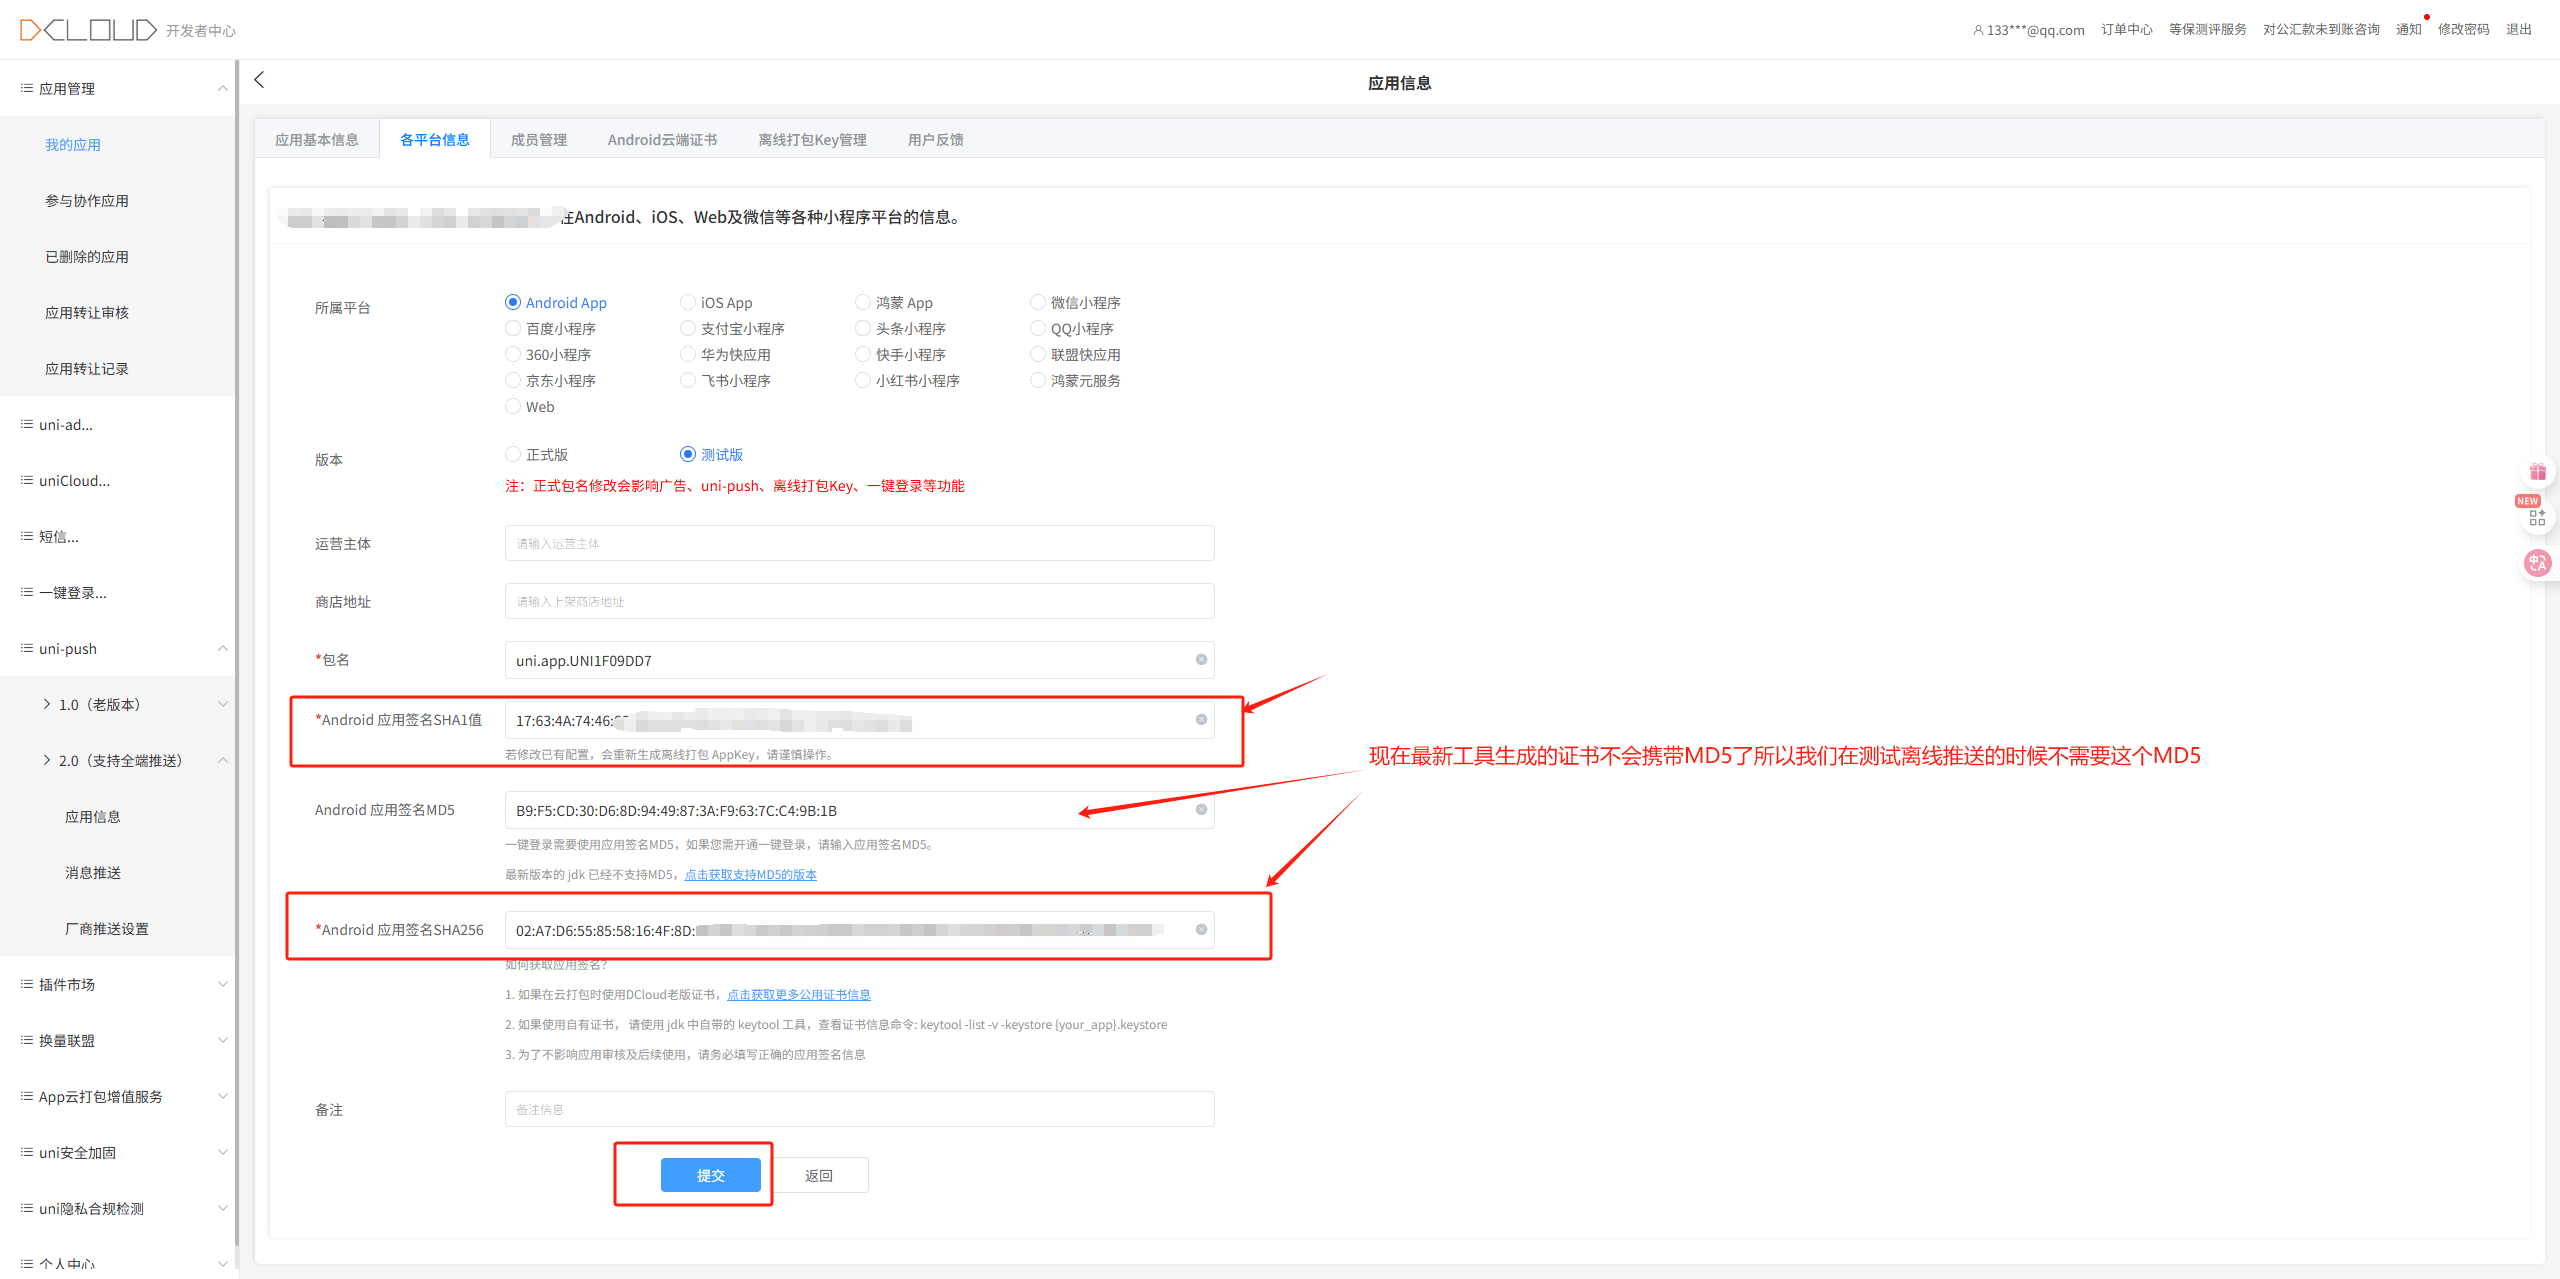Switch to 离线打包Key管理 tab

pyautogui.click(x=812, y=140)
